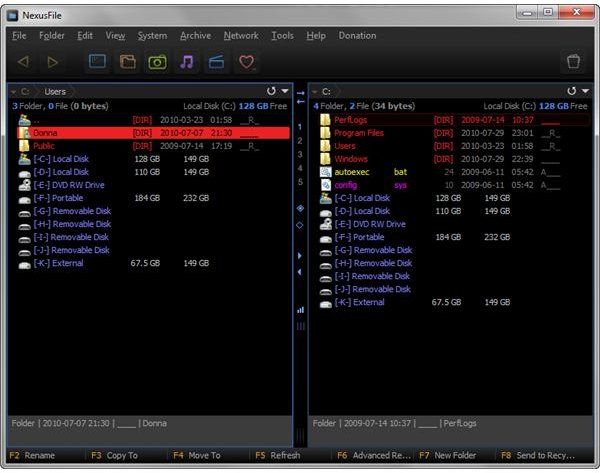Refresh the right C: pane

pos(571,91)
